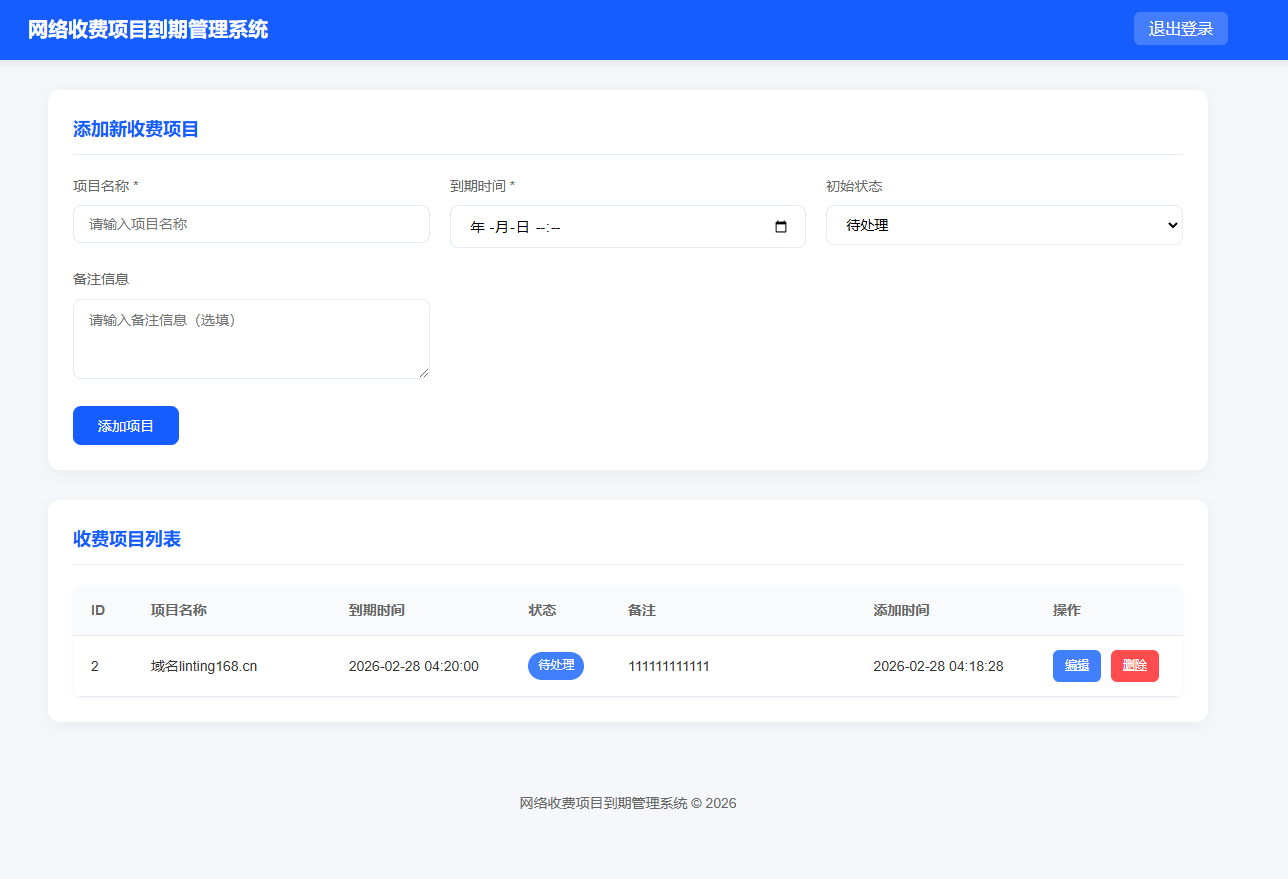Select the year segment of 到期时间 field
Viewport: 1288px width, 879px height.
pyautogui.click(x=477, y=227)
